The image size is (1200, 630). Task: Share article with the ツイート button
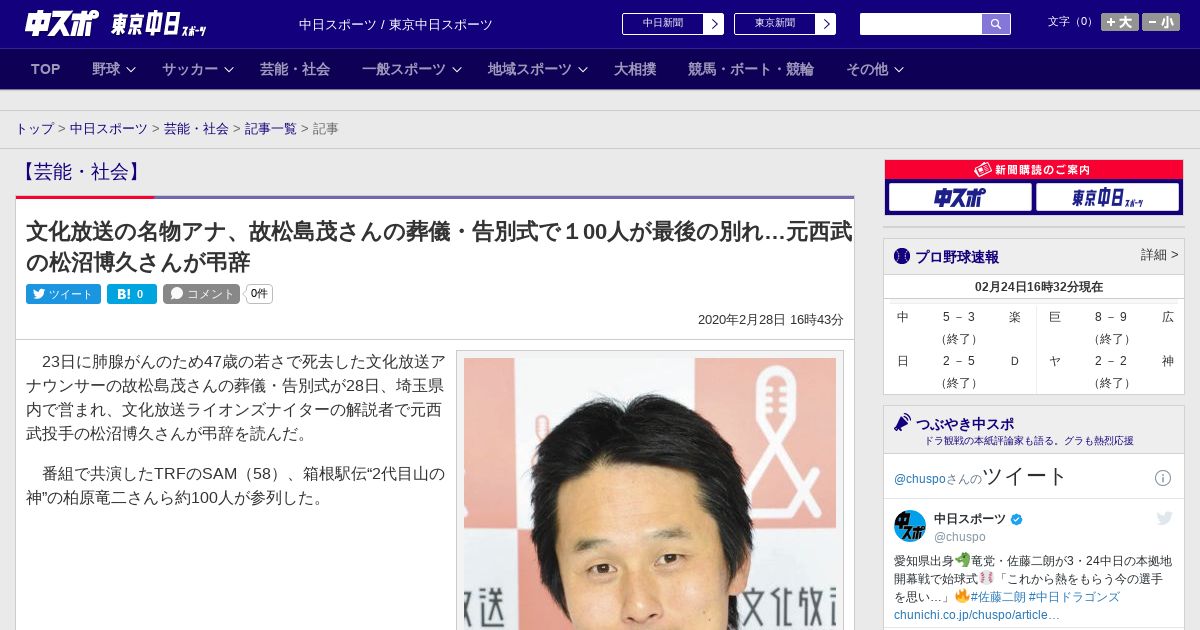pos(63,294)
